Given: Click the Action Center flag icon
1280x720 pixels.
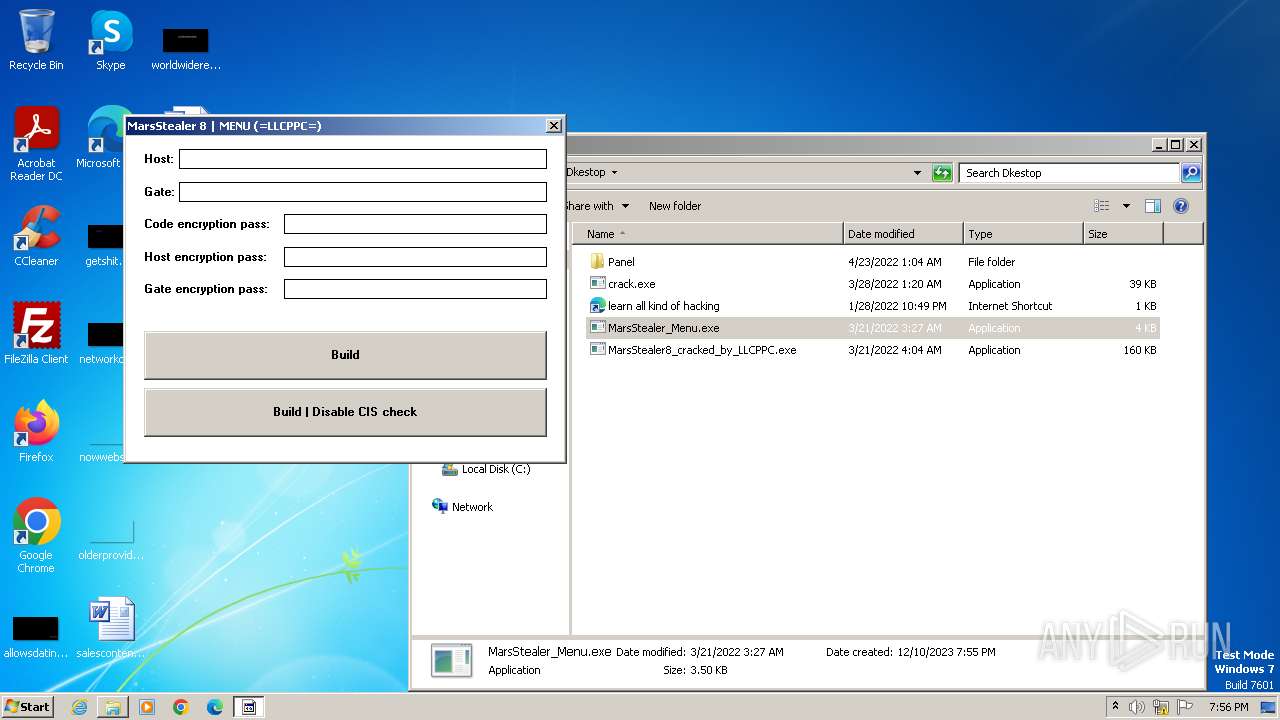Looking at the screenshot, I should point(1184,707).
